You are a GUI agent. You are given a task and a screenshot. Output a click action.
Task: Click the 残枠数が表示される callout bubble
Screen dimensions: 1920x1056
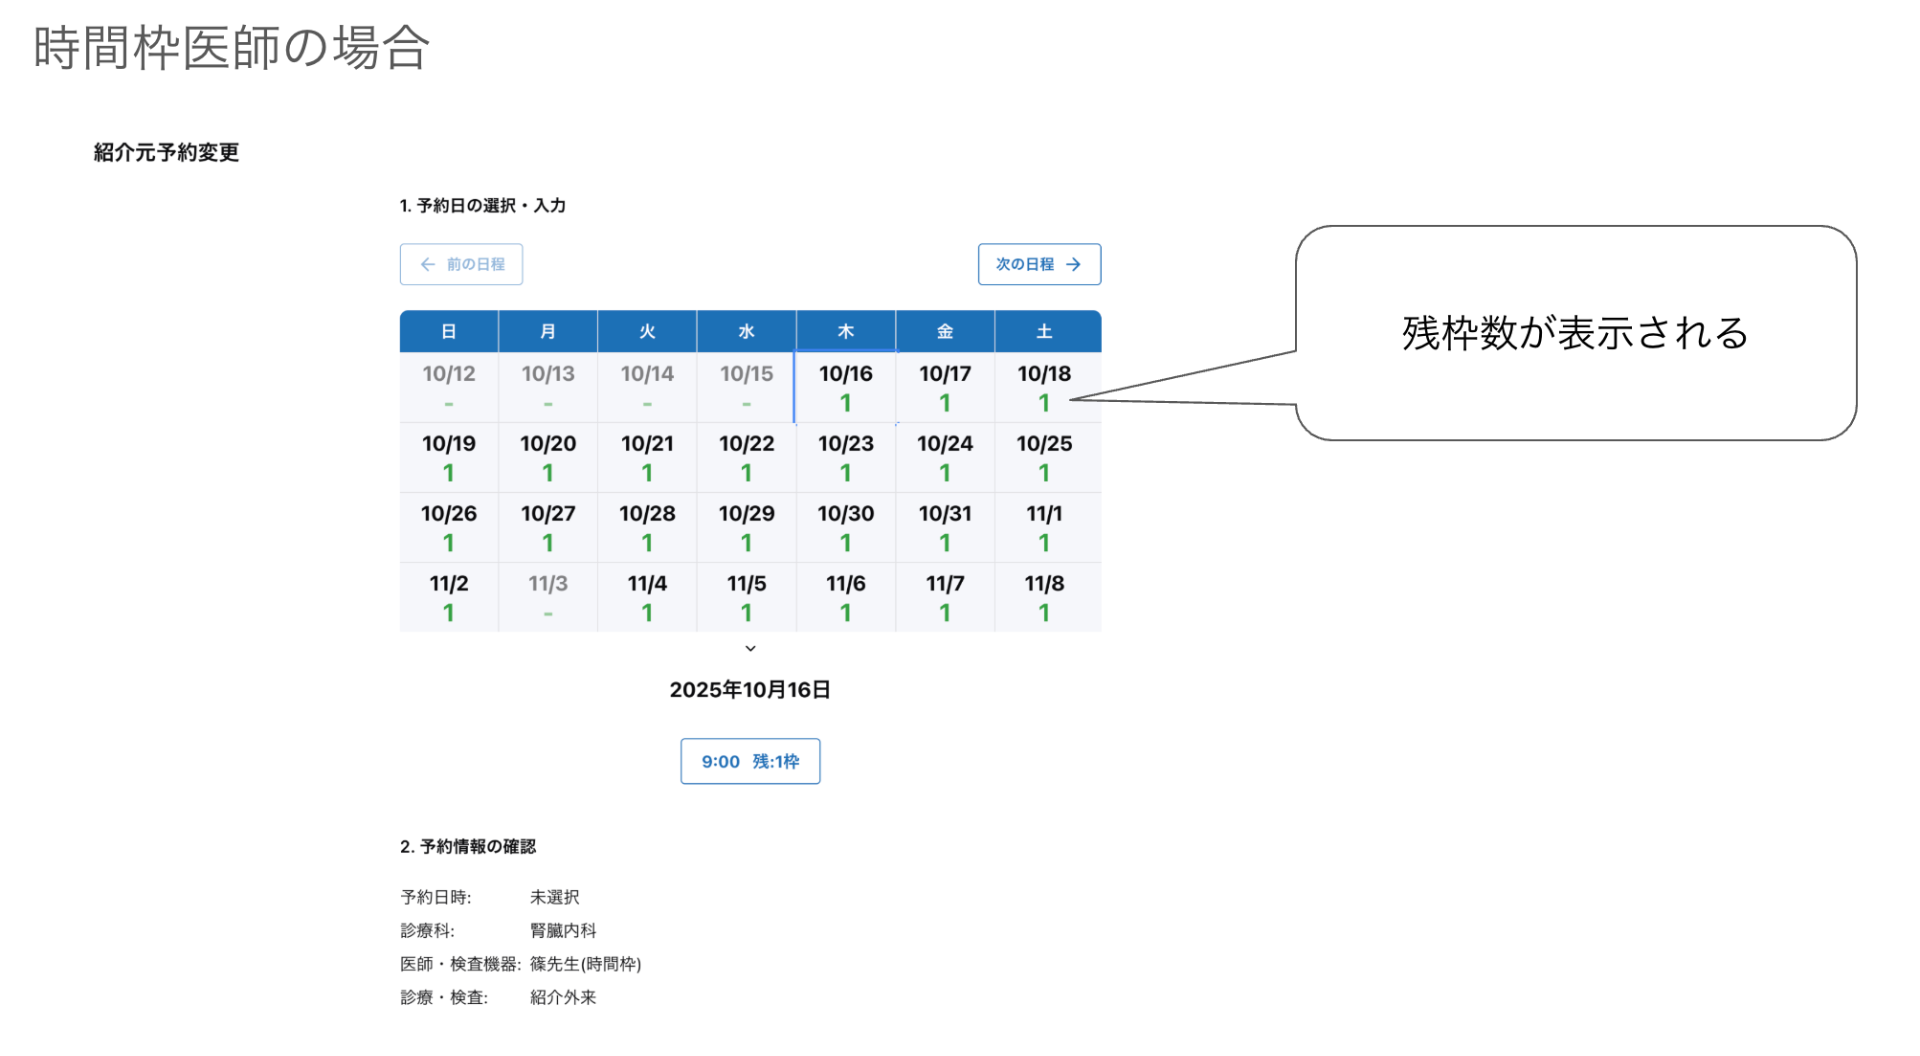coord(1575,333)
